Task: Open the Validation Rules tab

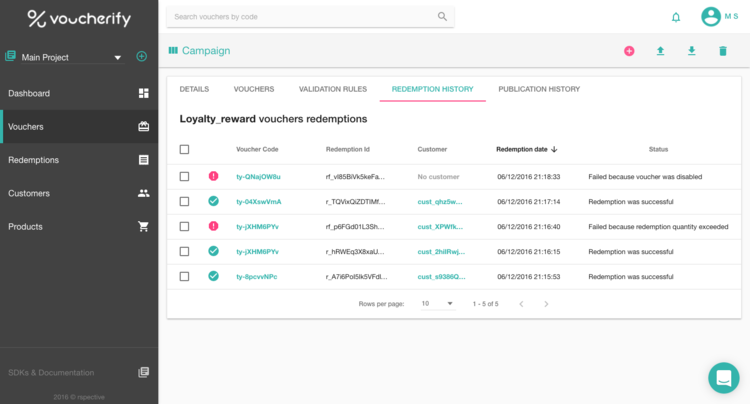Action: pos(333,89)
